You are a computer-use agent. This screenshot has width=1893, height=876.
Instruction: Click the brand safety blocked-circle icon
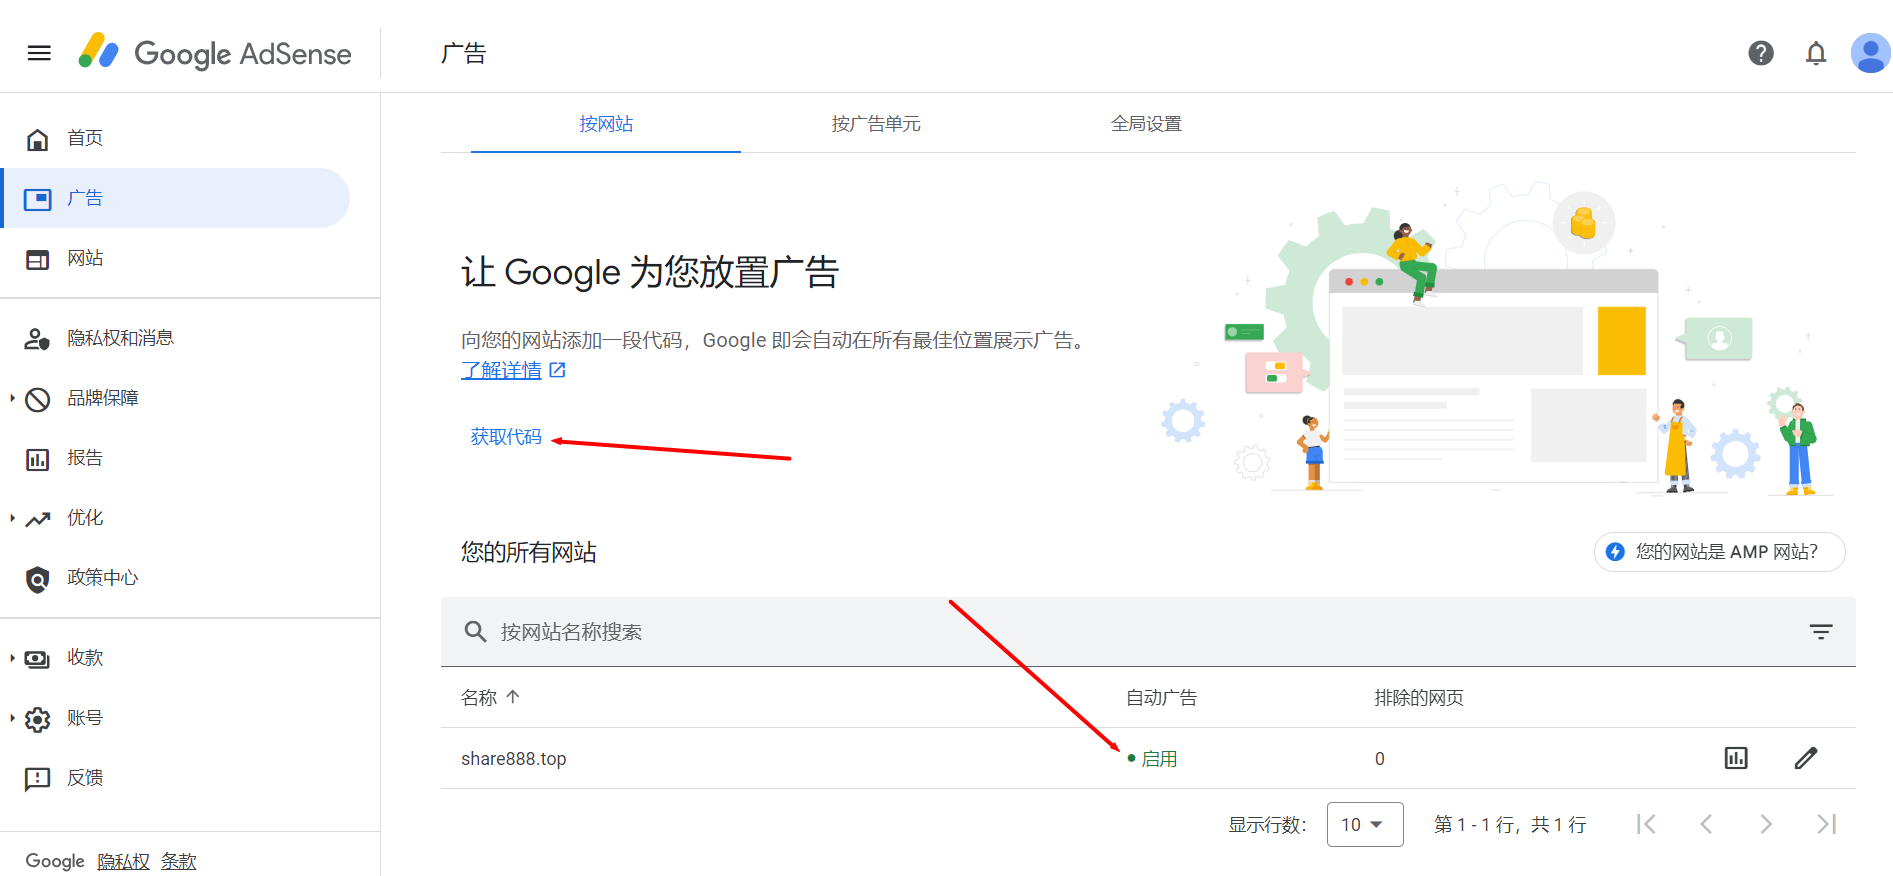click(37, 399)
